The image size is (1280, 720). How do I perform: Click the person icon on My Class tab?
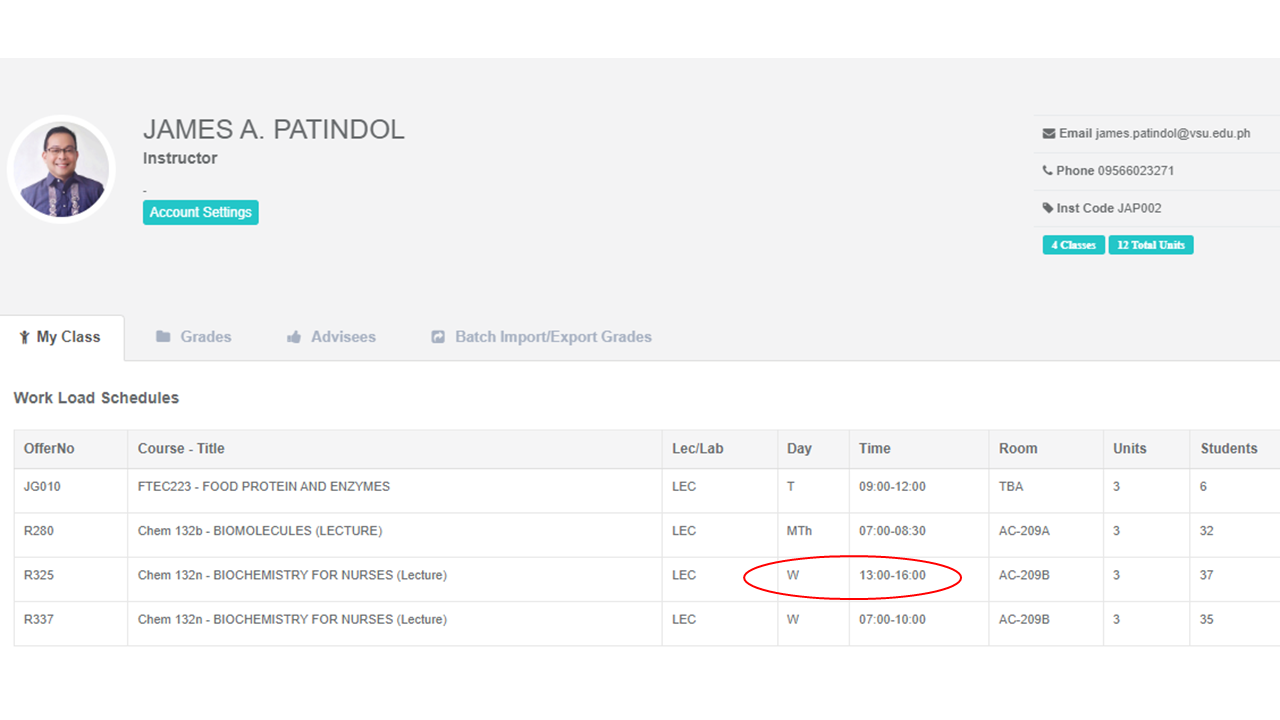pos(24,338)
